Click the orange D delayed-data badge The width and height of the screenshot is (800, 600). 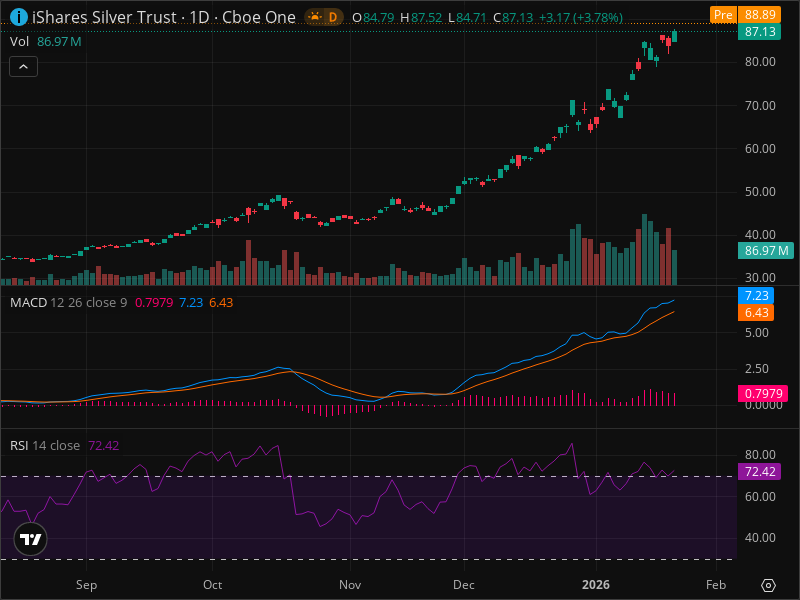pos(333,17)
